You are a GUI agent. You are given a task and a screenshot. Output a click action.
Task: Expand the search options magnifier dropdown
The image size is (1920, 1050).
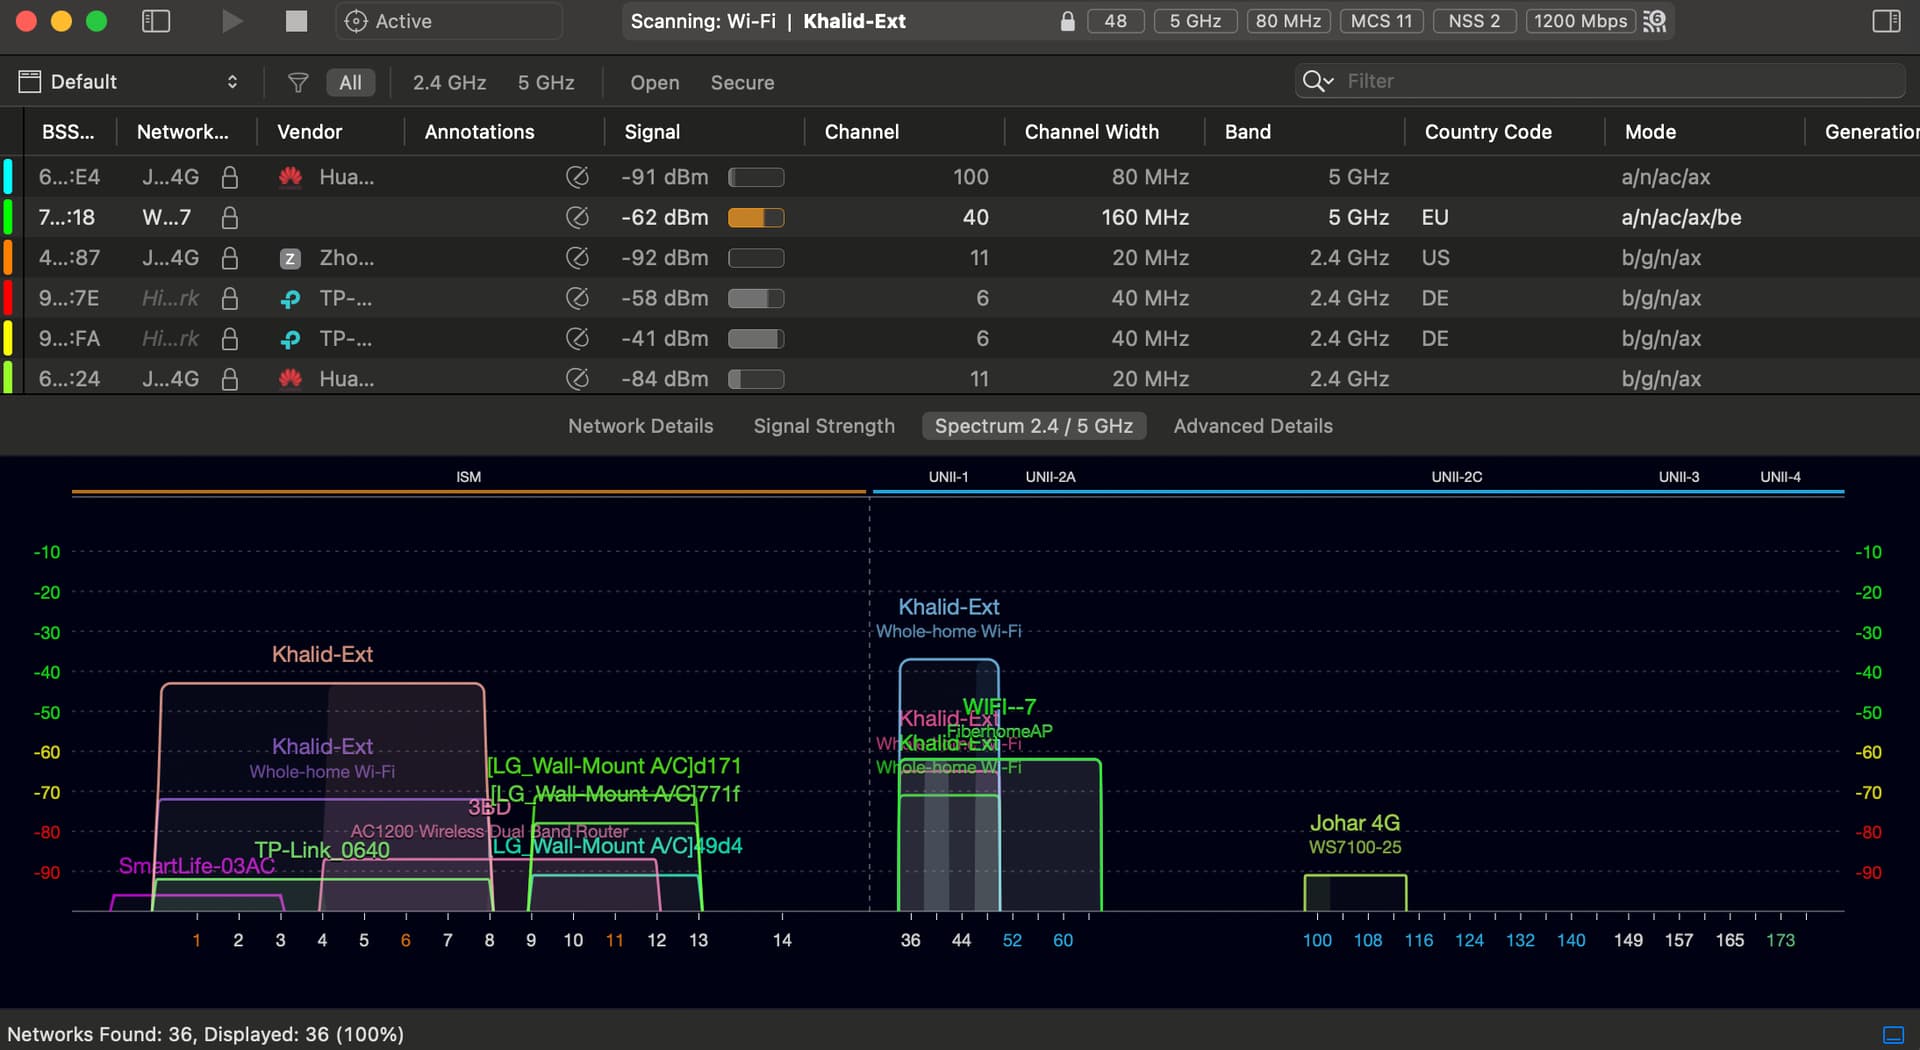pos(1317,81)
